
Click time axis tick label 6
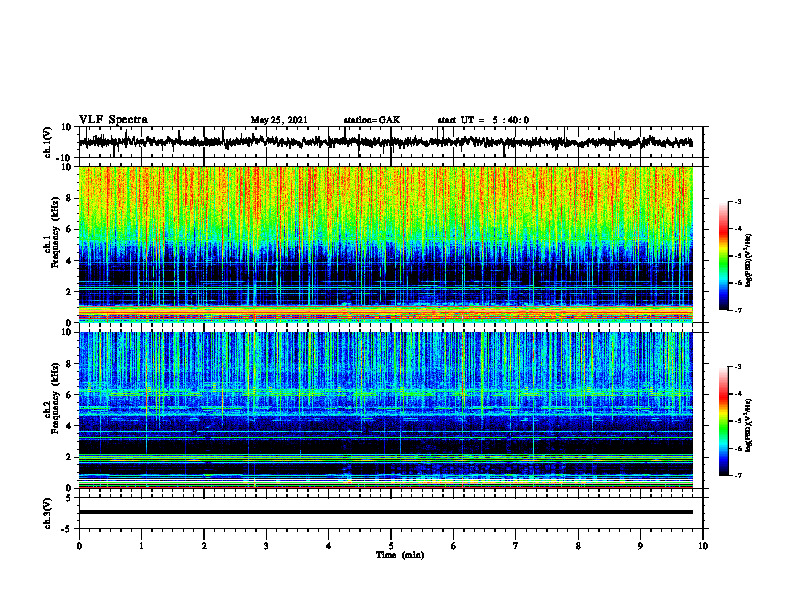coord(454,546)
